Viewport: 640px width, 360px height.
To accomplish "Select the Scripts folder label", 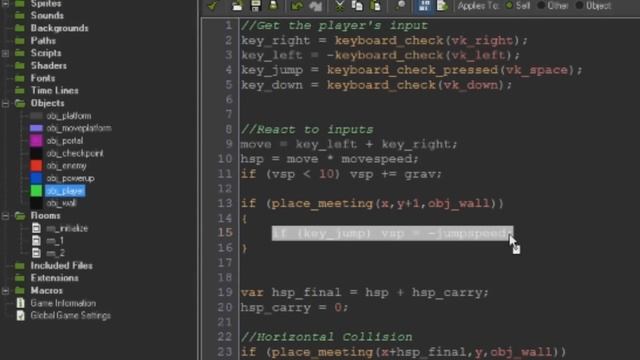I will click(x=46, y=53).
